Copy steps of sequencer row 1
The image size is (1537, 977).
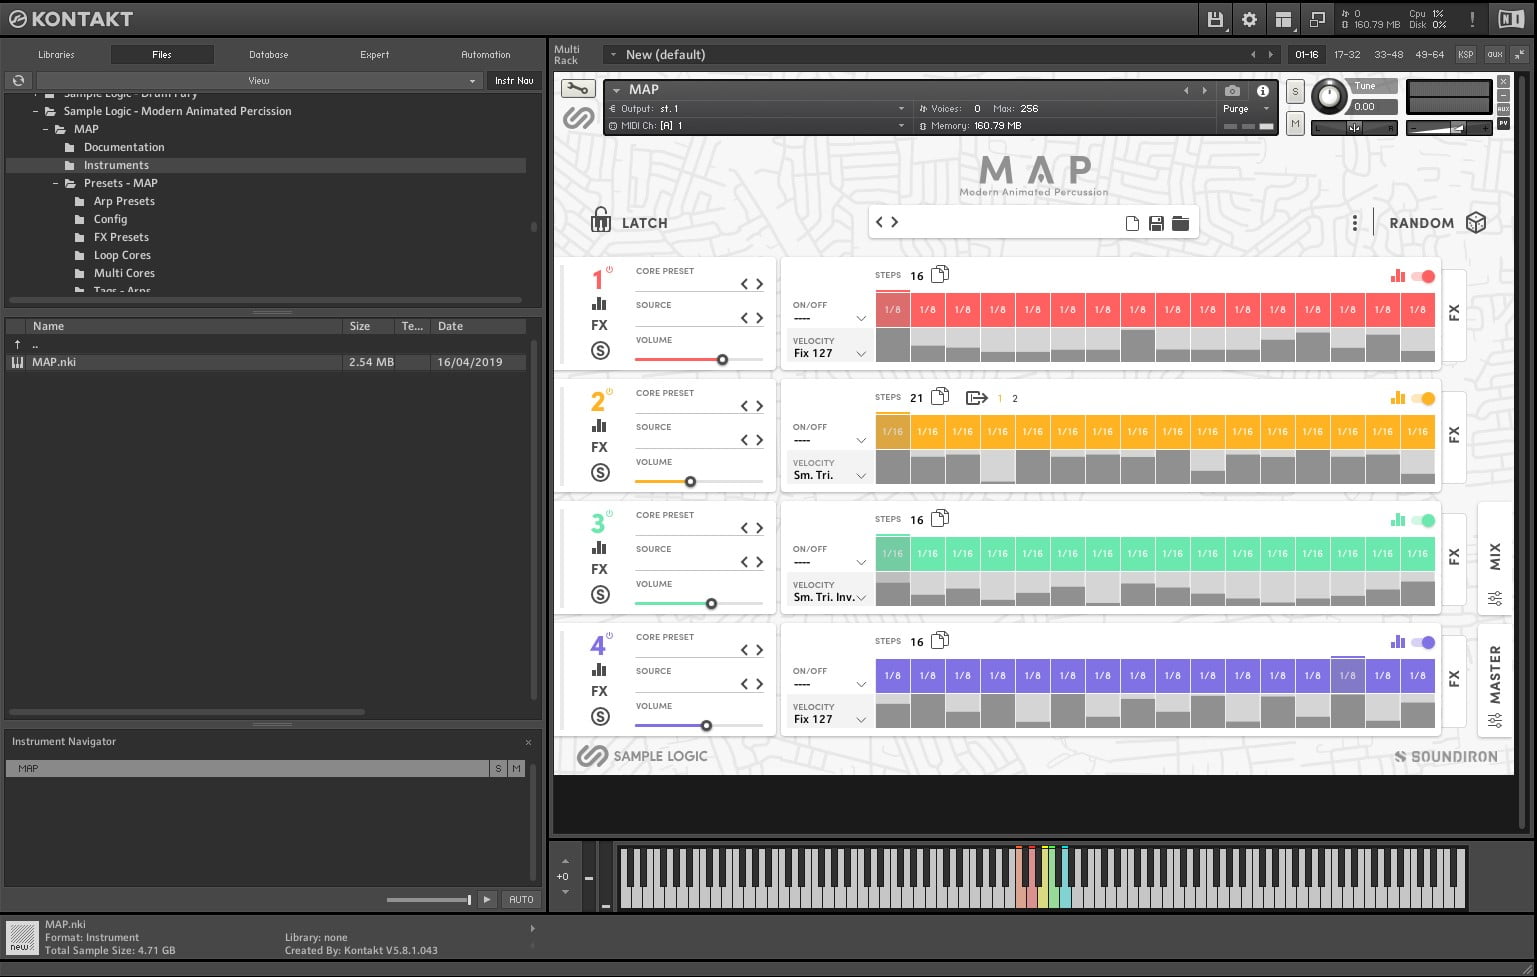coord(940,274)
